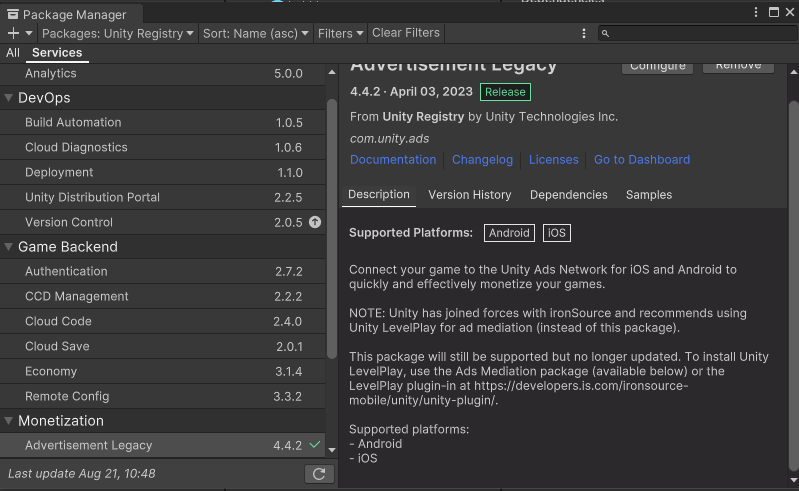
Task: Select the Analytics package row
Action: [x=163, y=73]
